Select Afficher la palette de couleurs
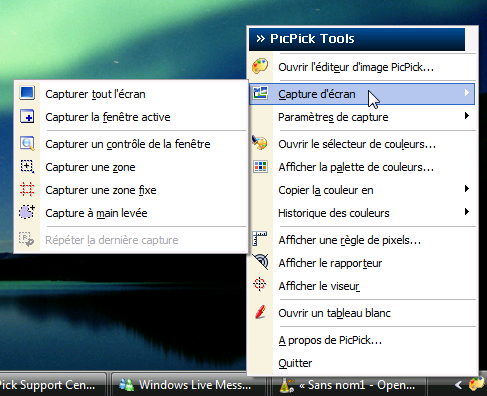Image resolution: width=487 pixels, height=396 pixels. (x=362, y=167)
